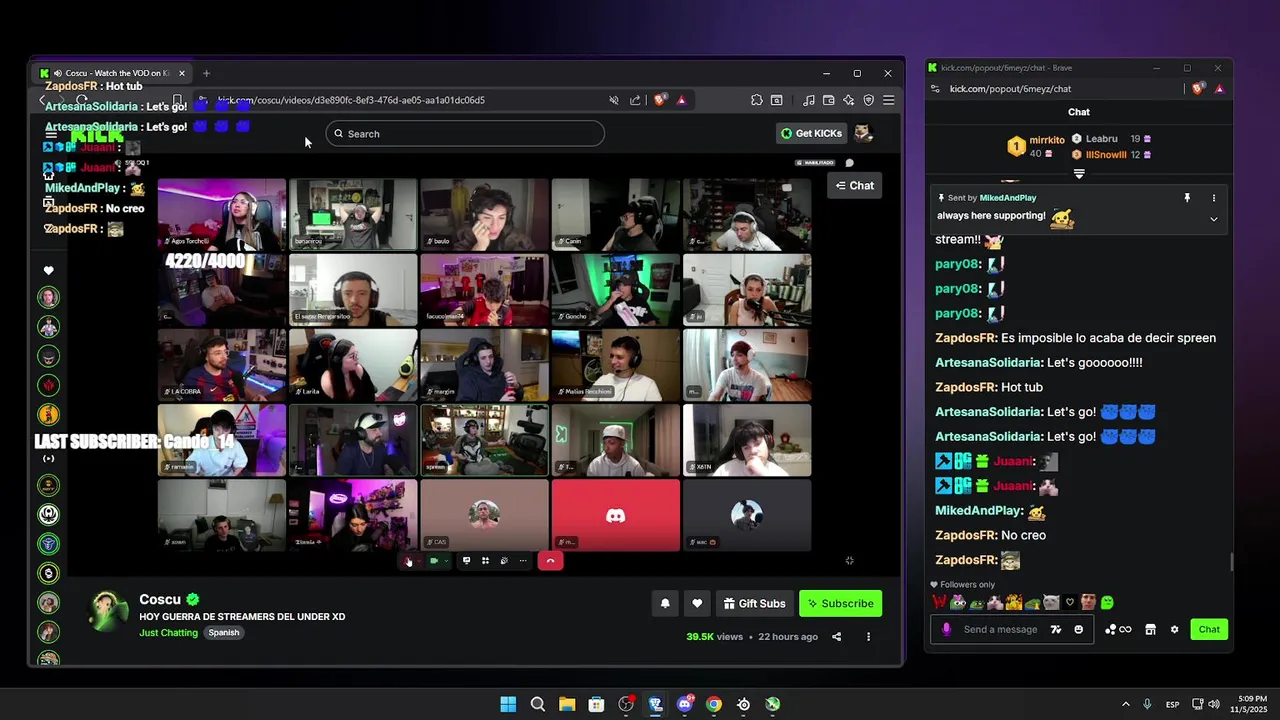
Task: Click mirrkito in the gift leaderboard
Action: pos(1047,140)
